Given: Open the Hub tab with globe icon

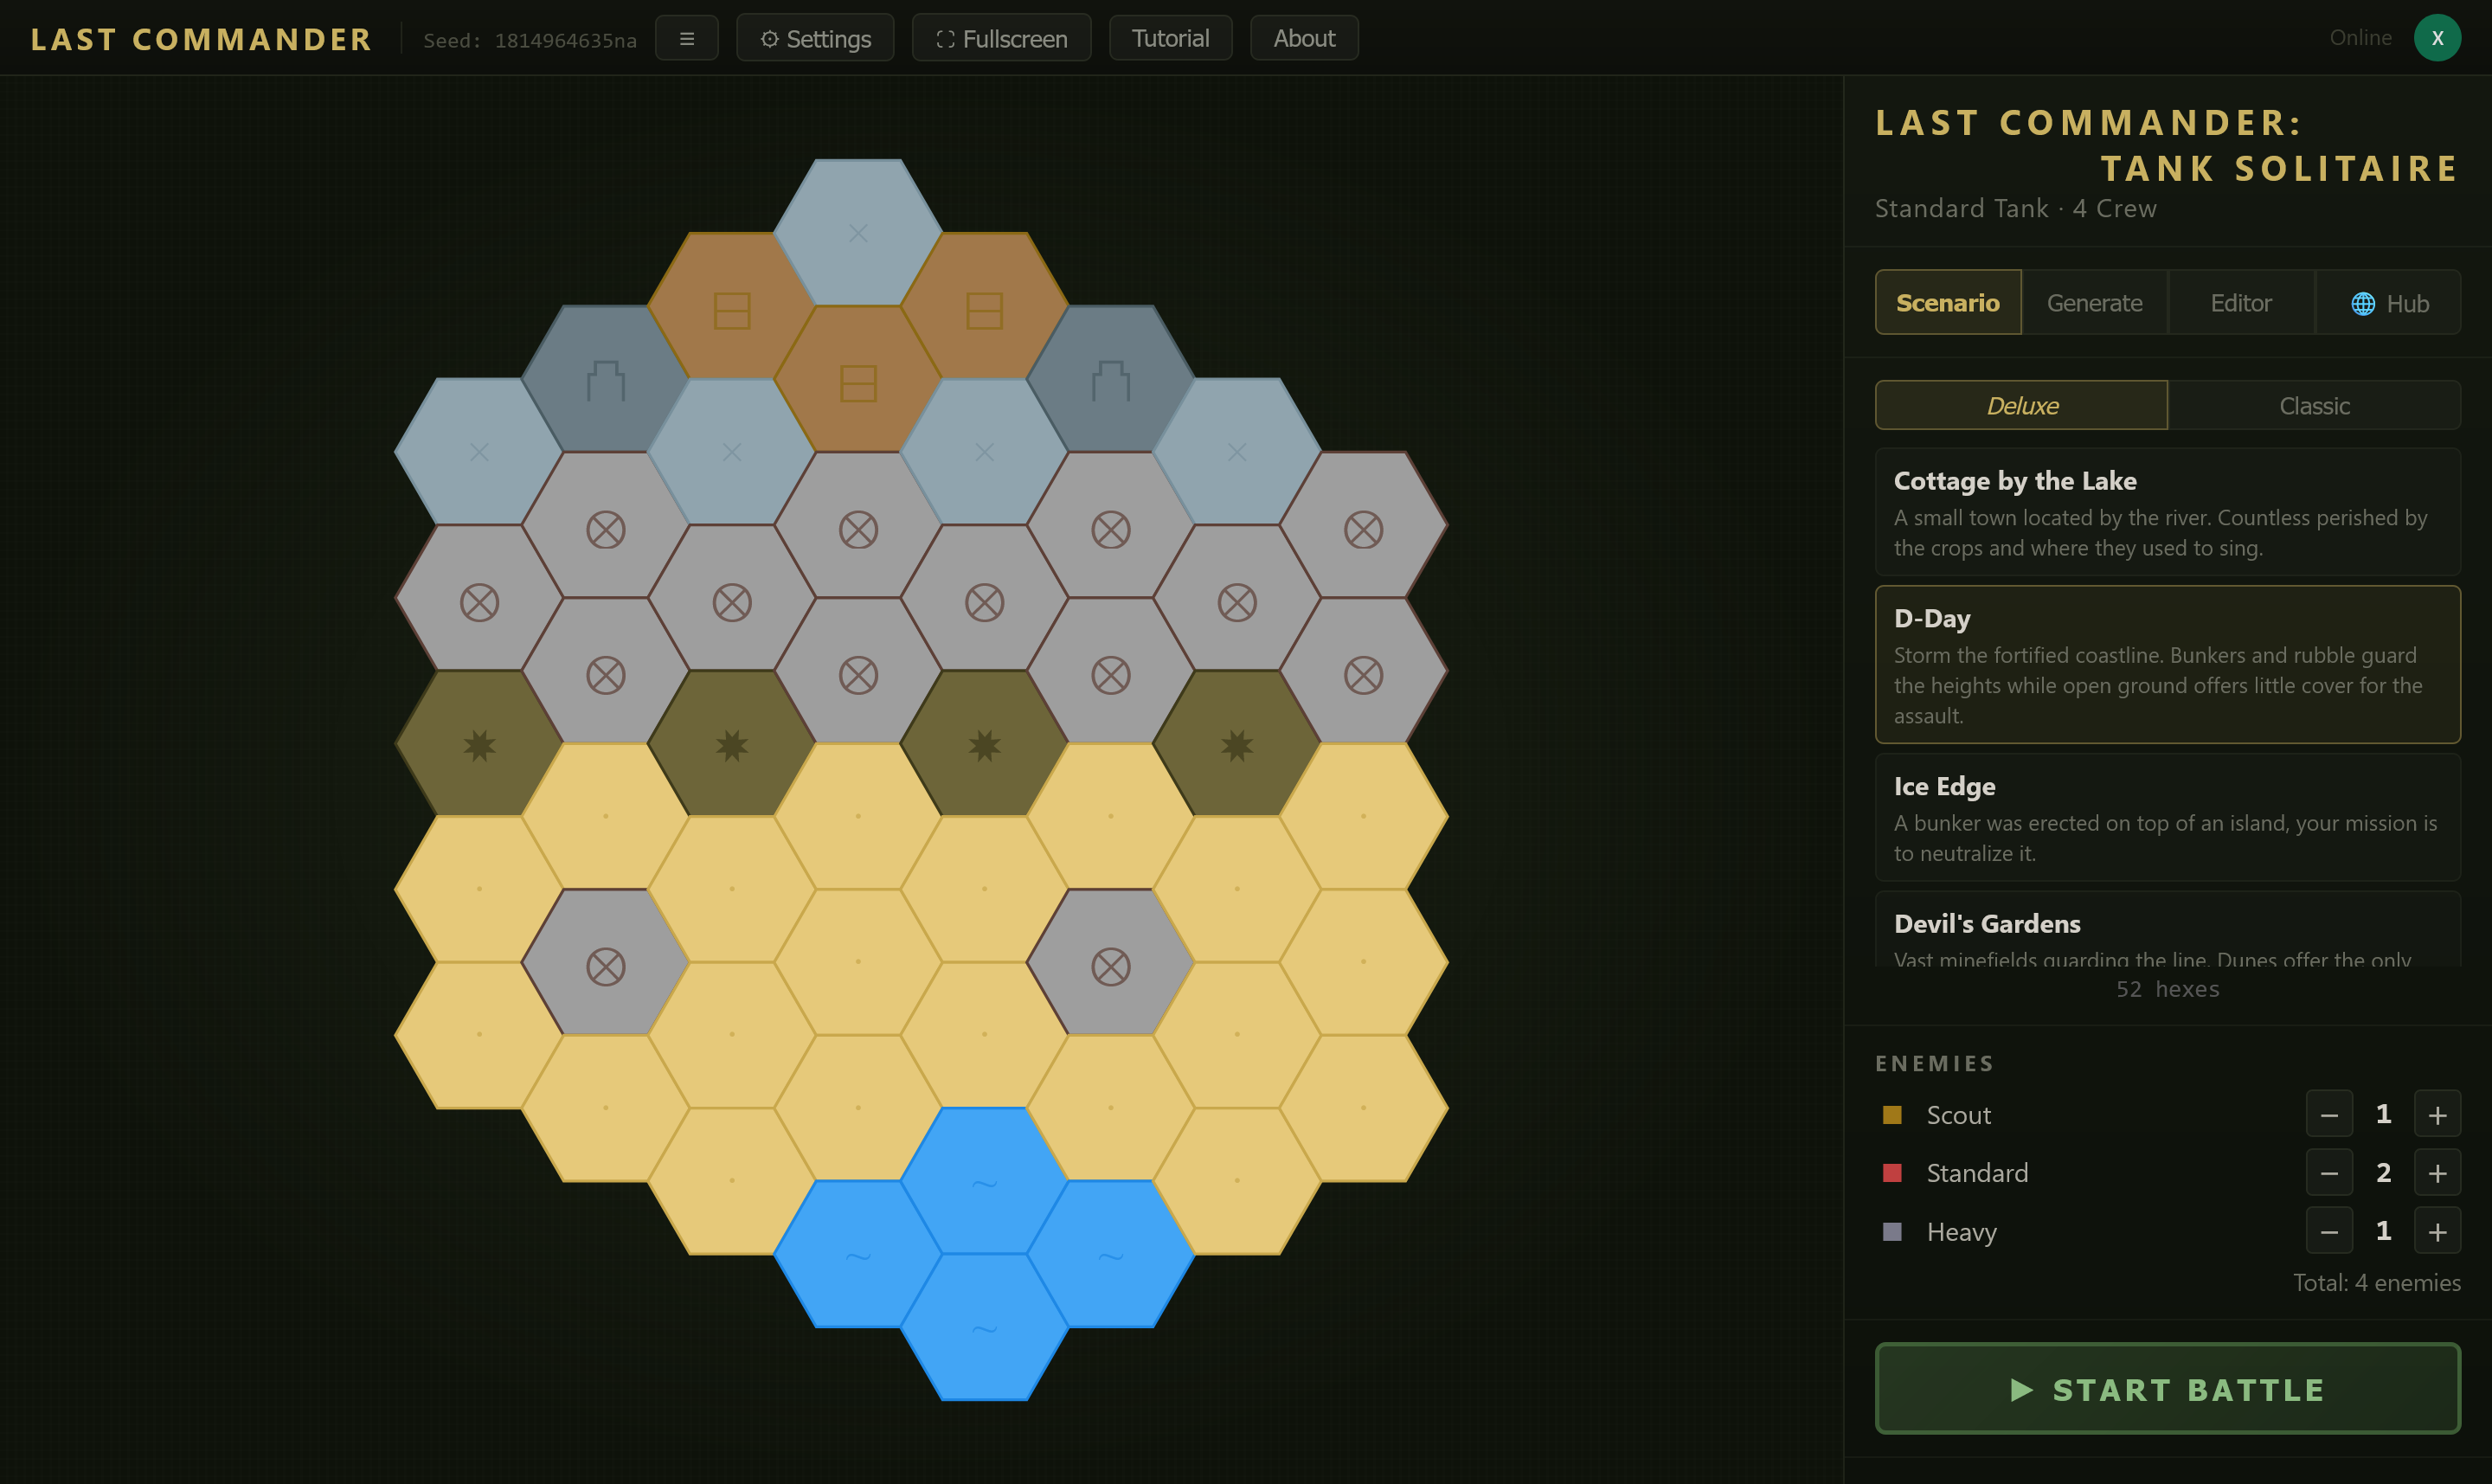Looking at the screenshot, I should (x=2388, y=303).
